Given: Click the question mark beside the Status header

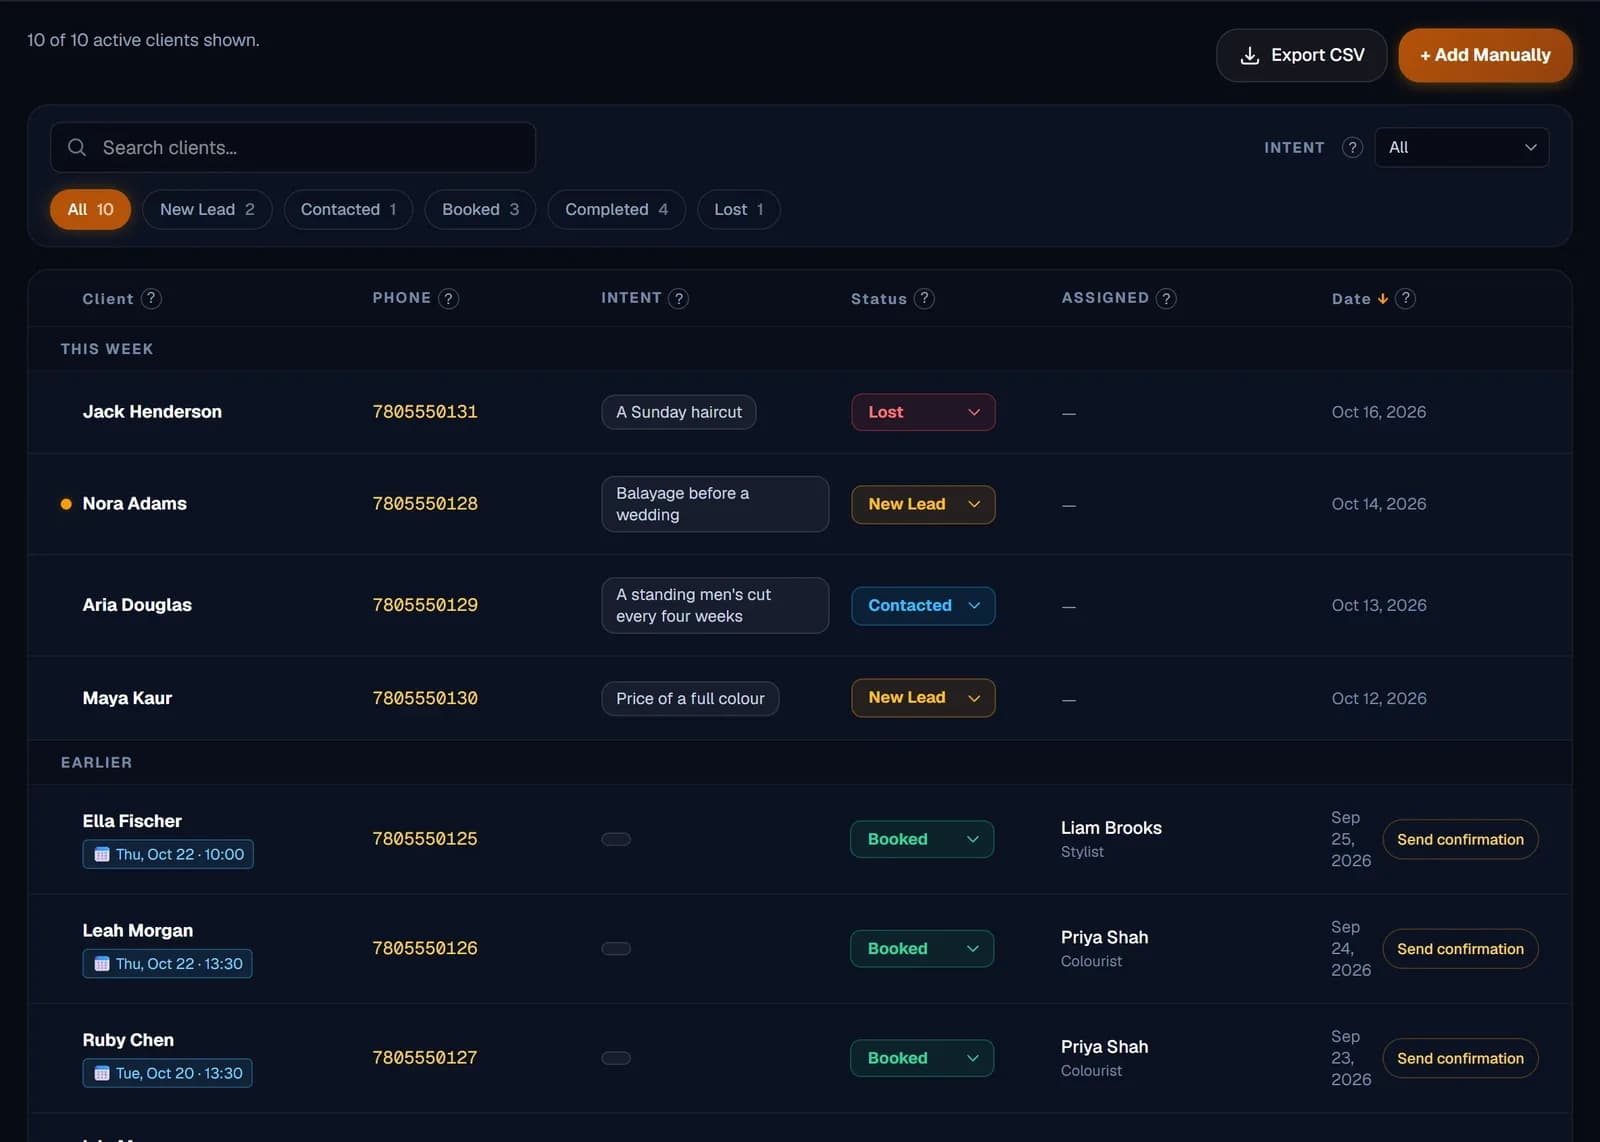Looking at the screenshot, I should click(x=924, y=298).
